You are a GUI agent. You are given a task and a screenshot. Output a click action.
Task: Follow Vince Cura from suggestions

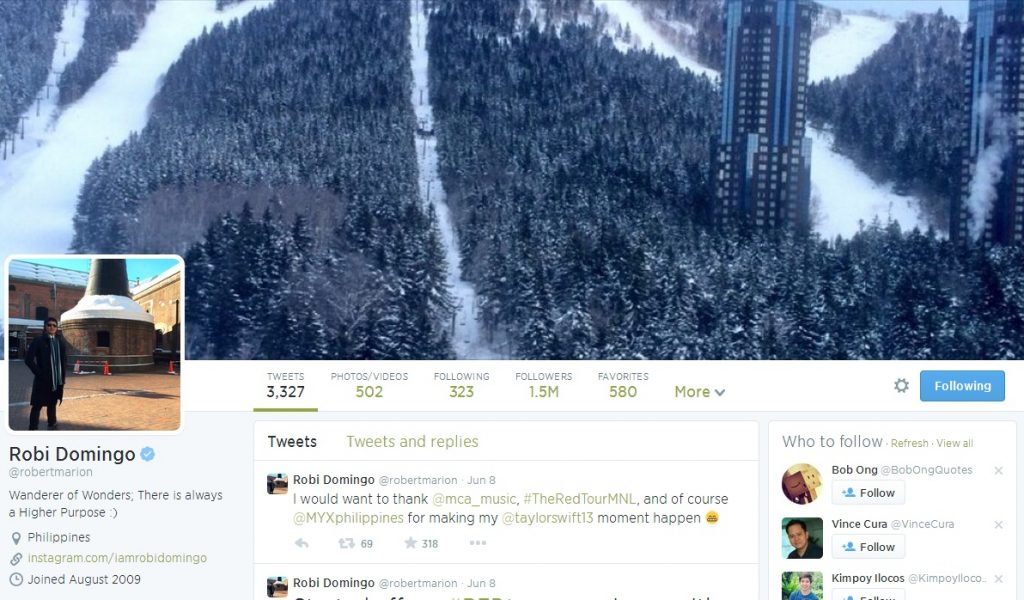pyautogui.click(x=868, y=547)
